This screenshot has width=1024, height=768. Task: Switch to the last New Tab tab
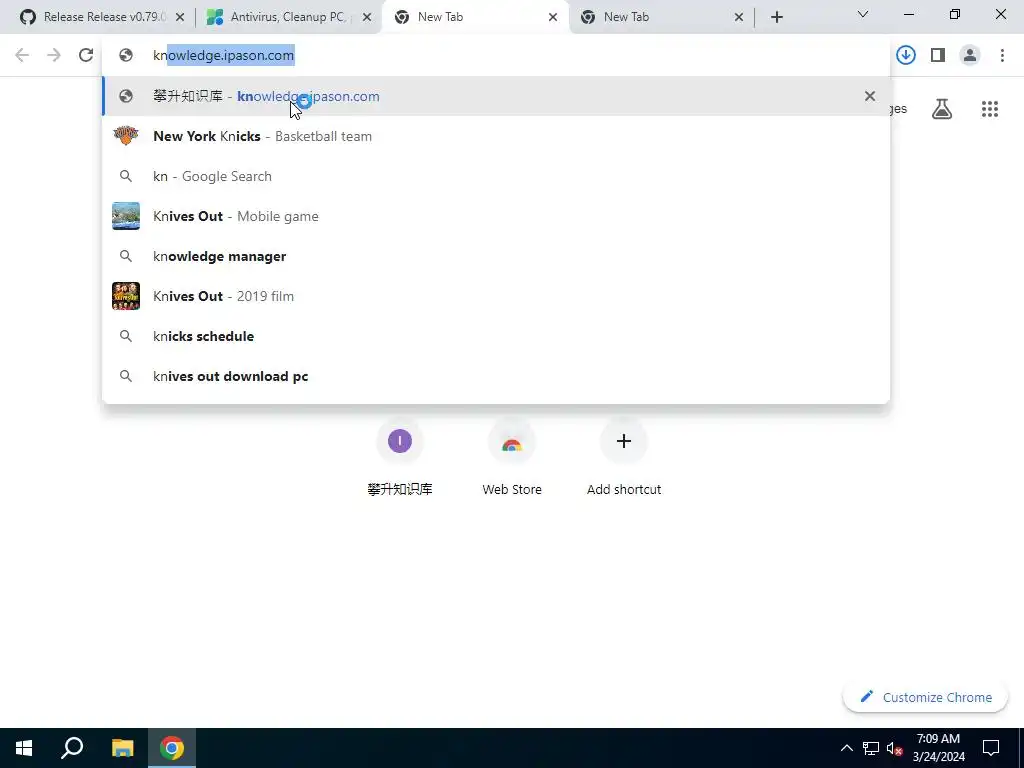[662, 17]
